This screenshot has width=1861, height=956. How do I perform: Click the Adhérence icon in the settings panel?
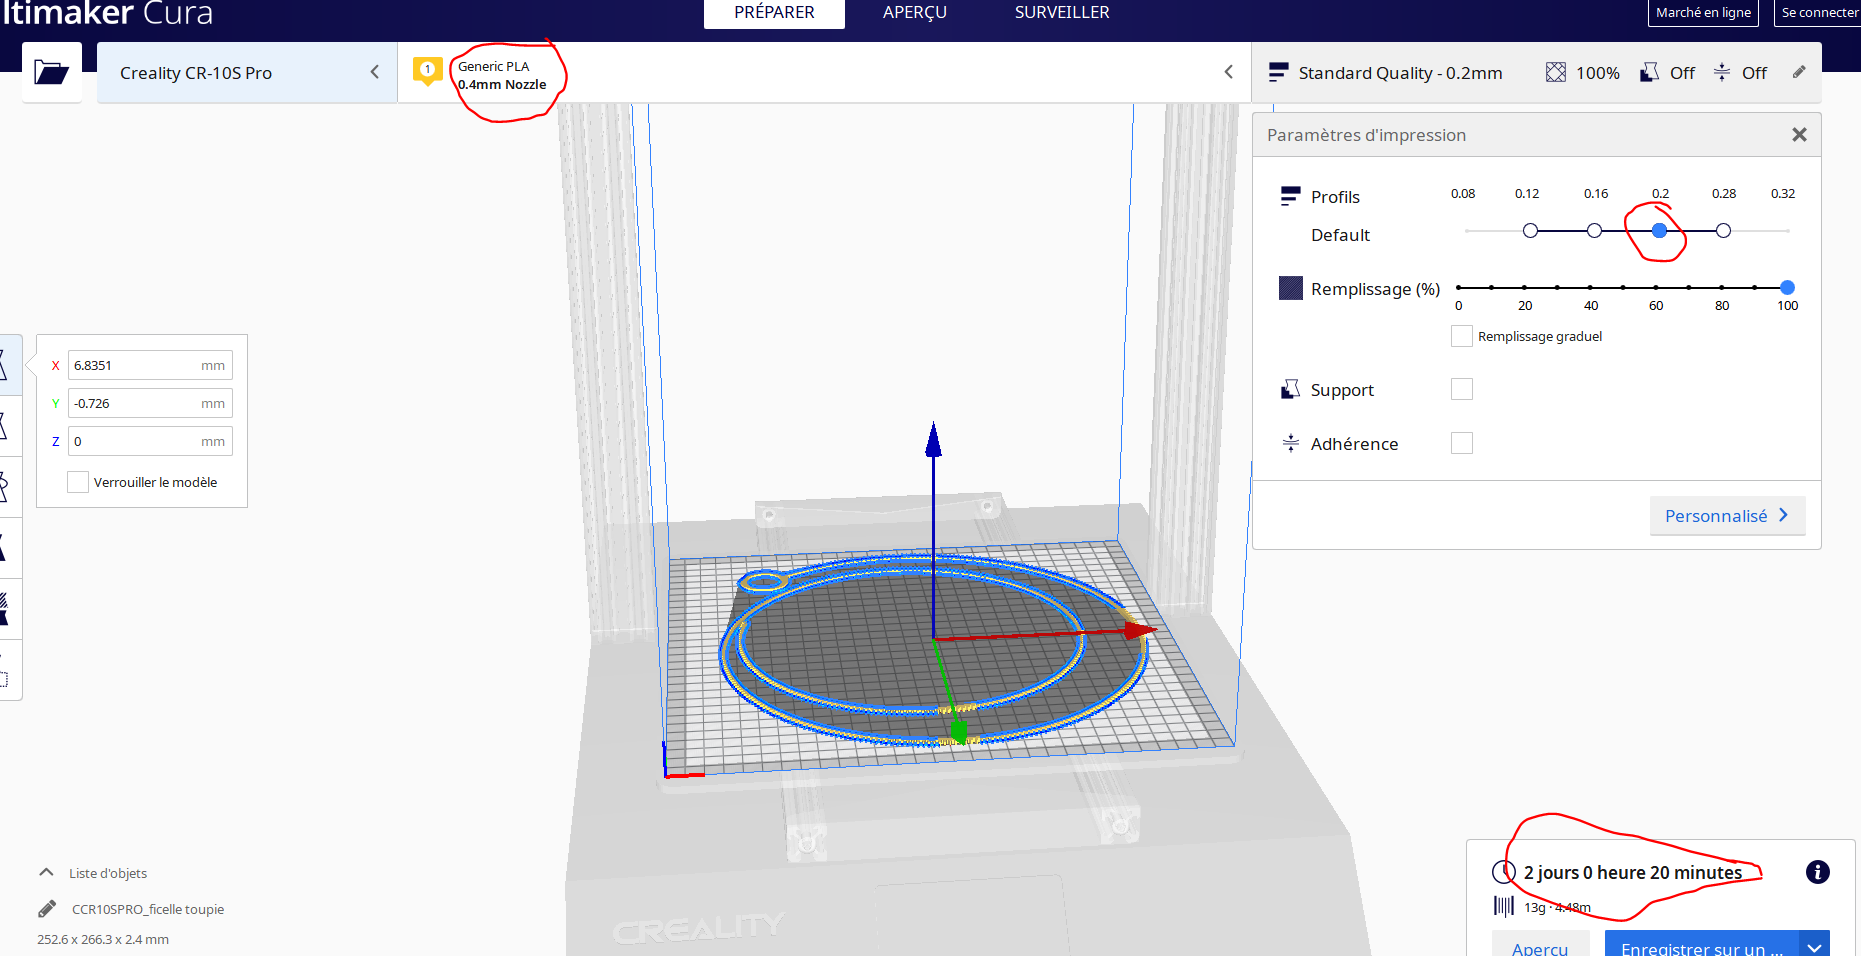tap(1291, 443)
